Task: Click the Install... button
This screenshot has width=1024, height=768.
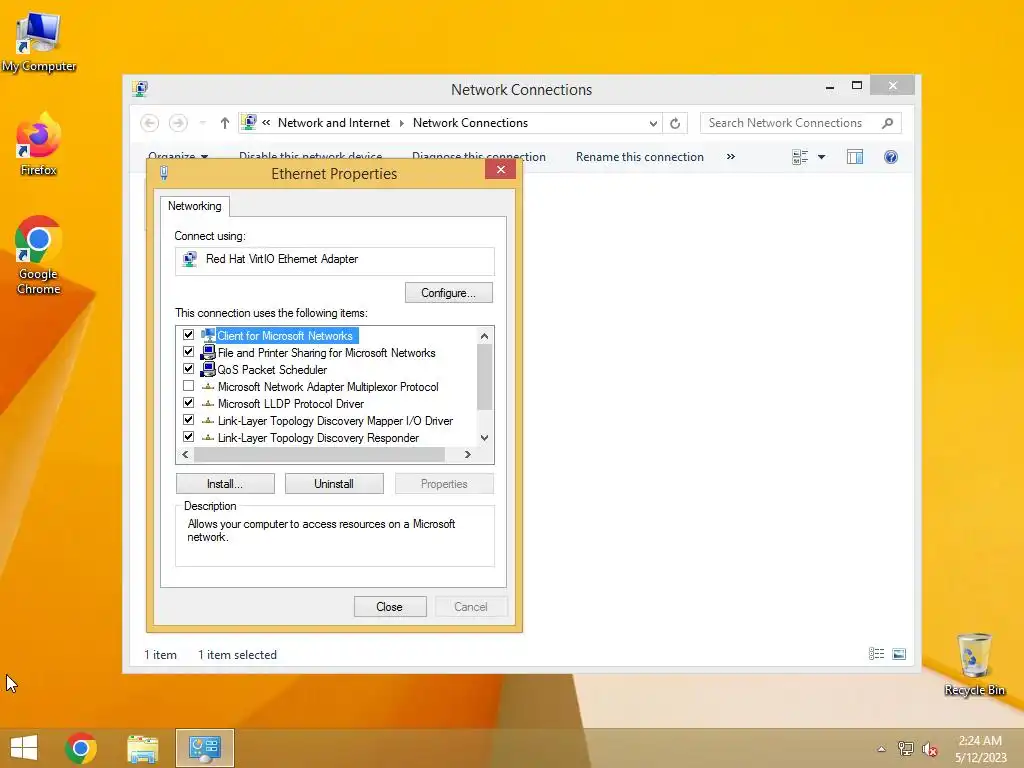Action: point(225,484)
